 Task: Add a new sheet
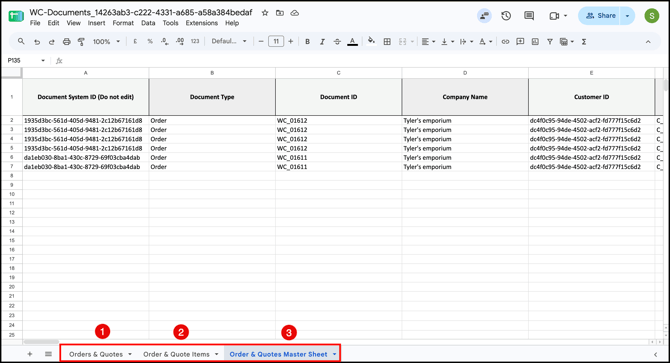click(29, 354)
